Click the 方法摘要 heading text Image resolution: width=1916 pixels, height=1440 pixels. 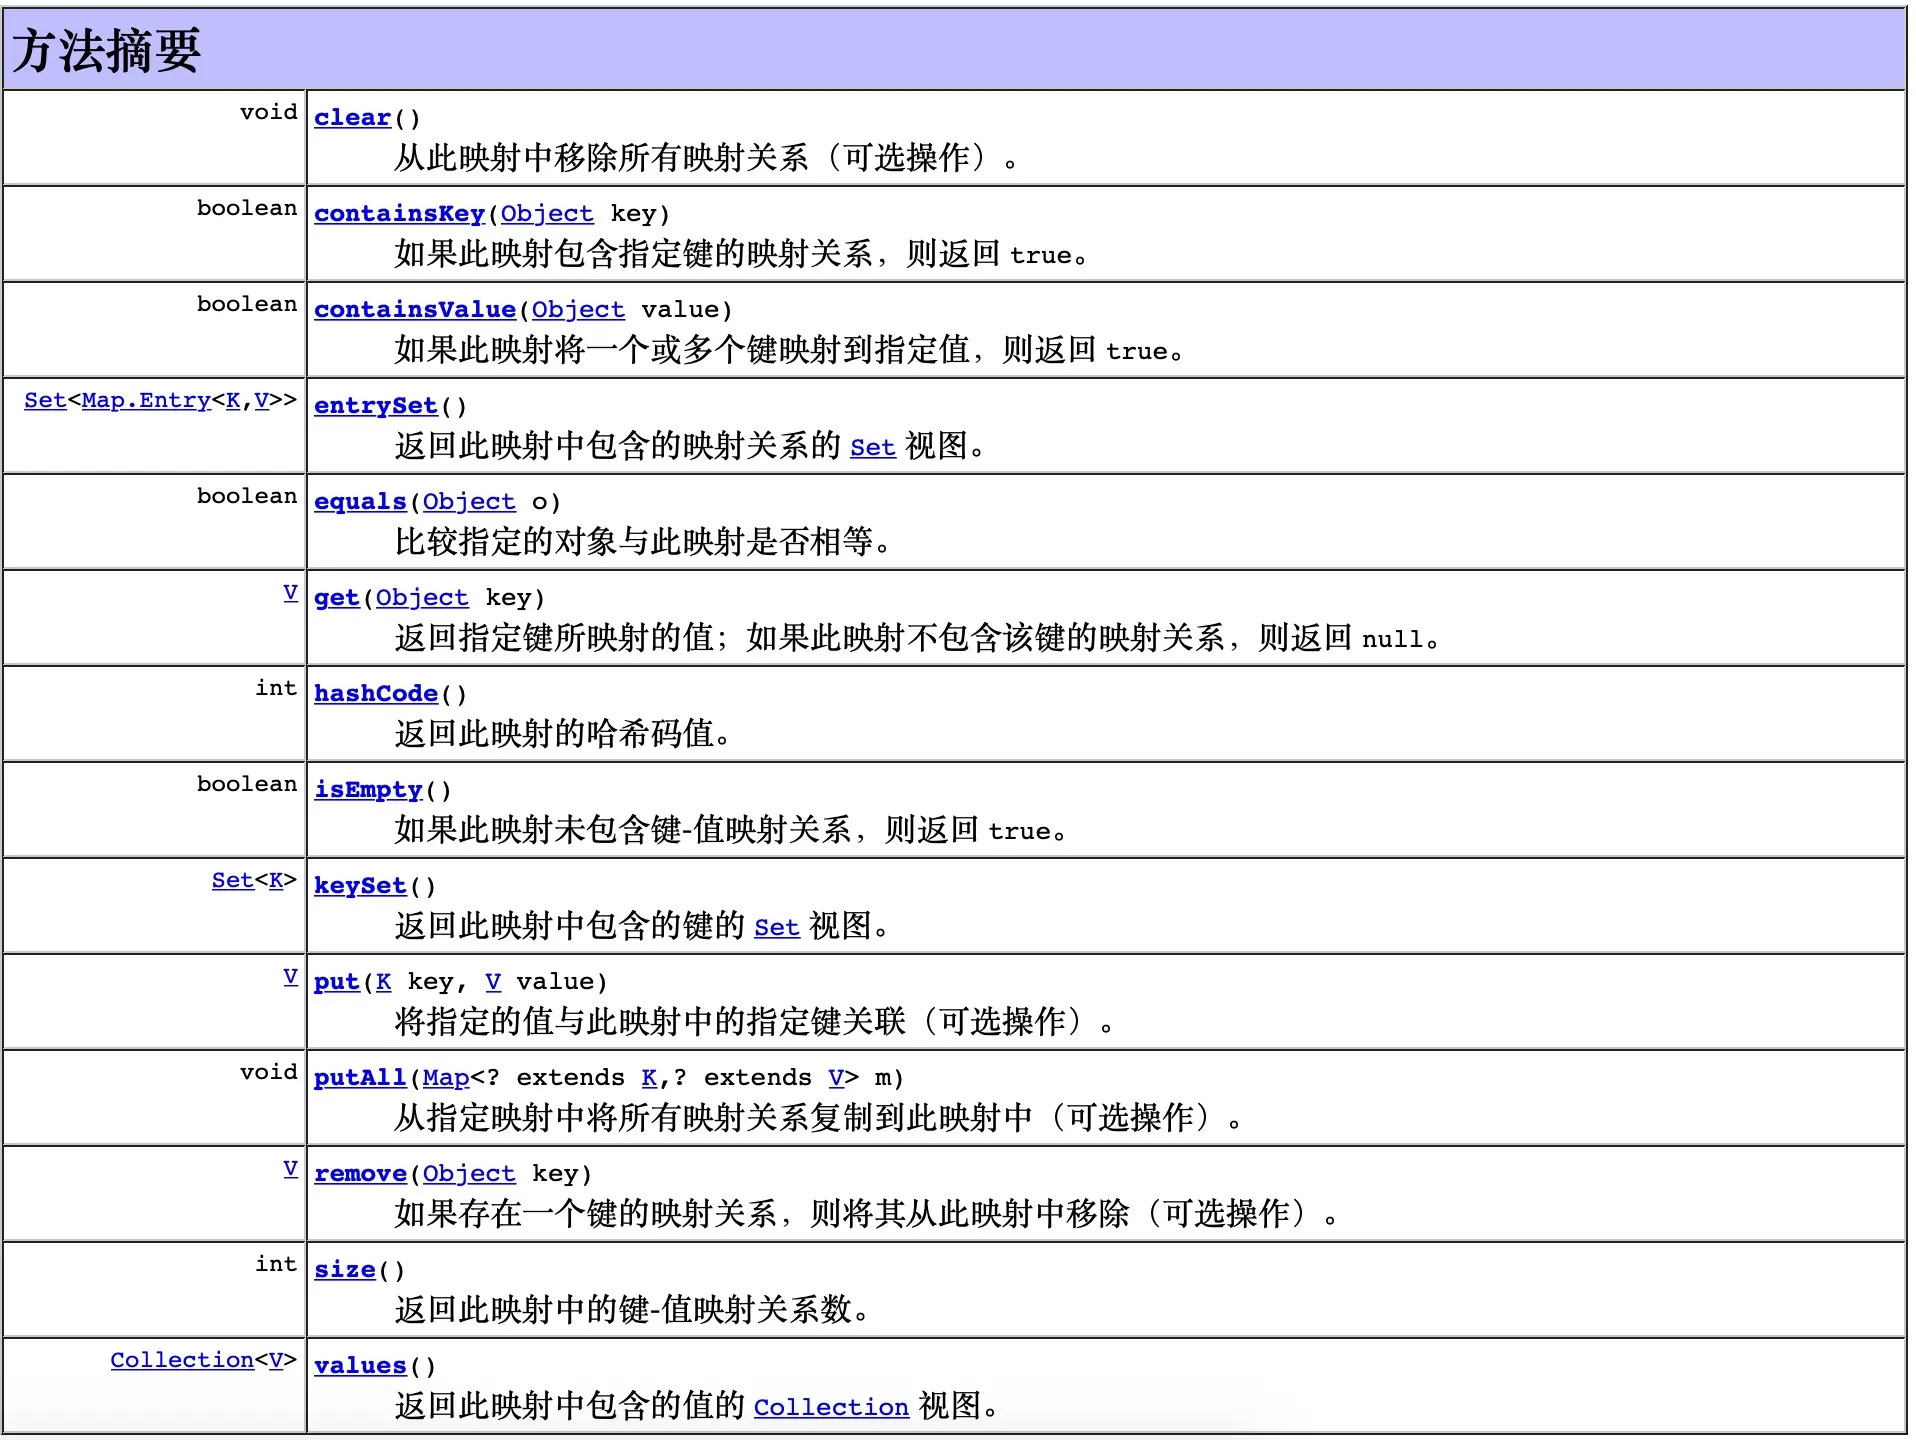pyautogui.click(x=106, y=51)
